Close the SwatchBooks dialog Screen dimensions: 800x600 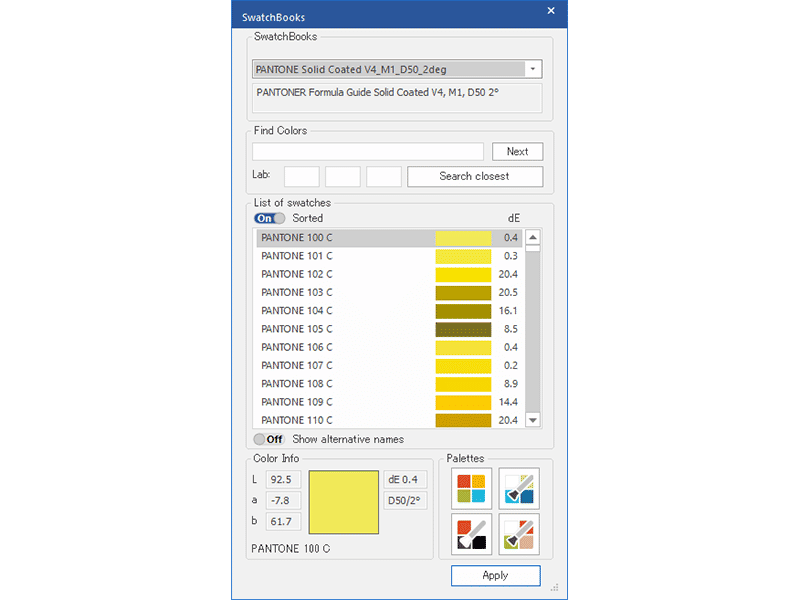tap(551, 11)
